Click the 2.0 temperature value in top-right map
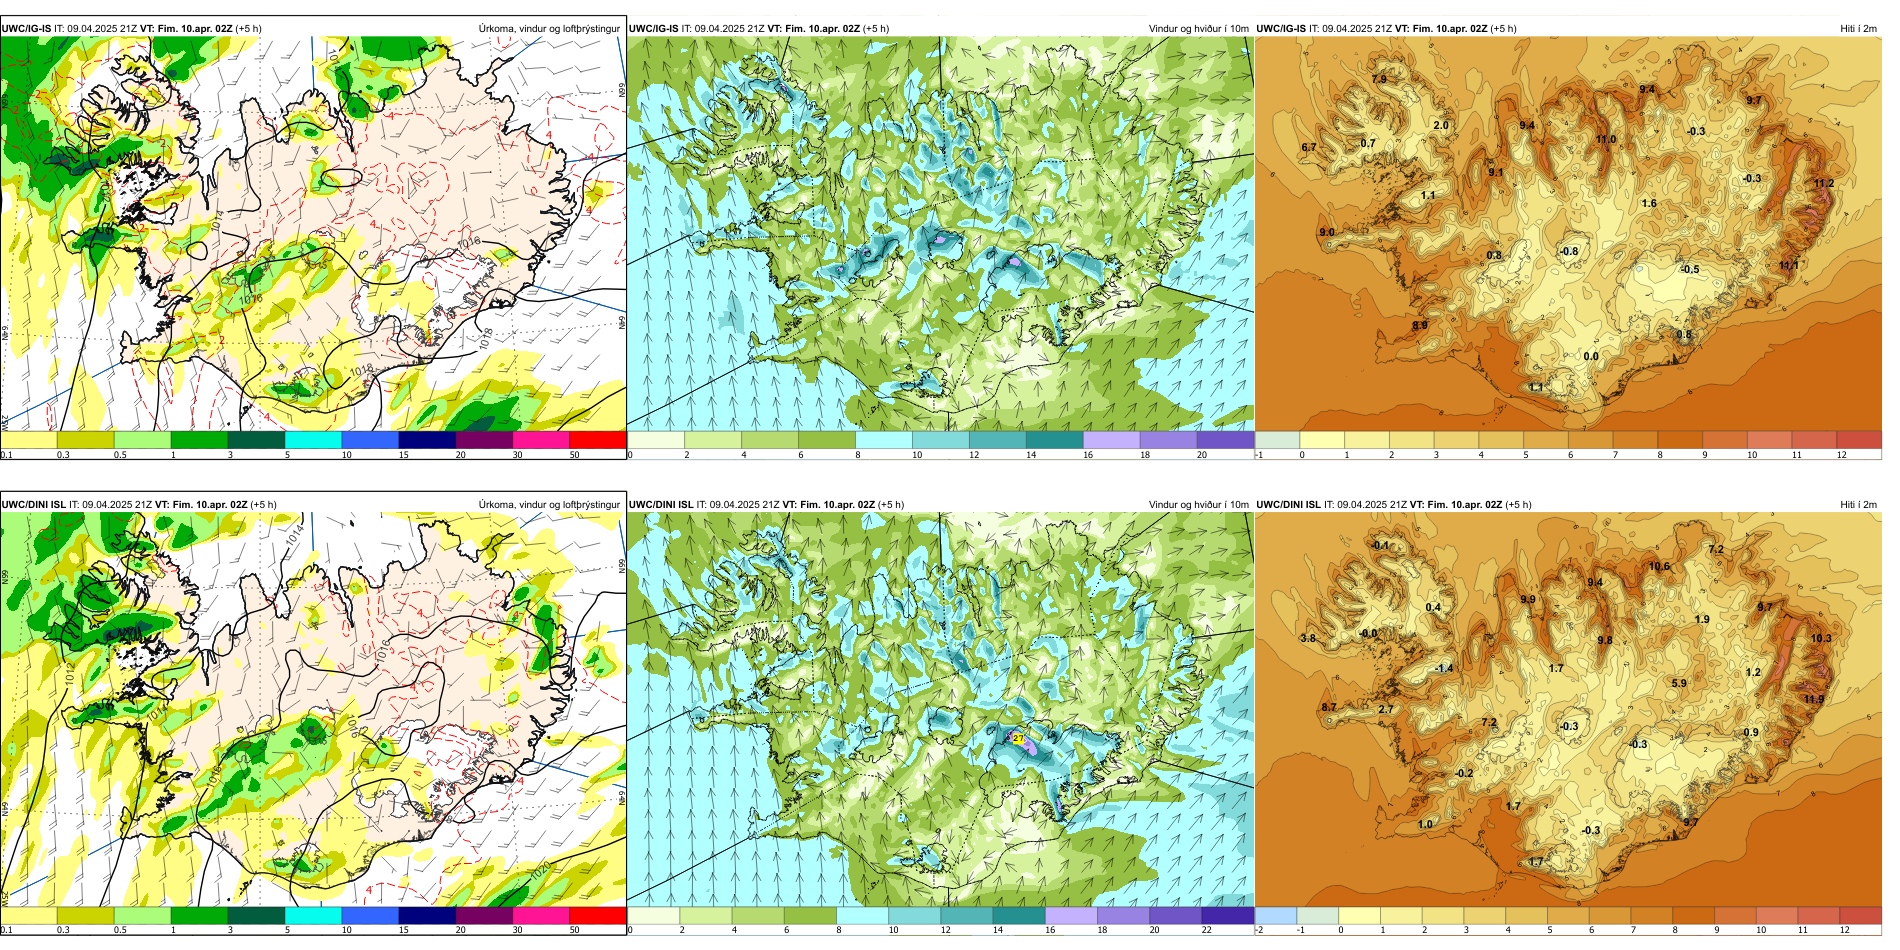Viewport: 1900px width, 950px height. [1441, 126]
